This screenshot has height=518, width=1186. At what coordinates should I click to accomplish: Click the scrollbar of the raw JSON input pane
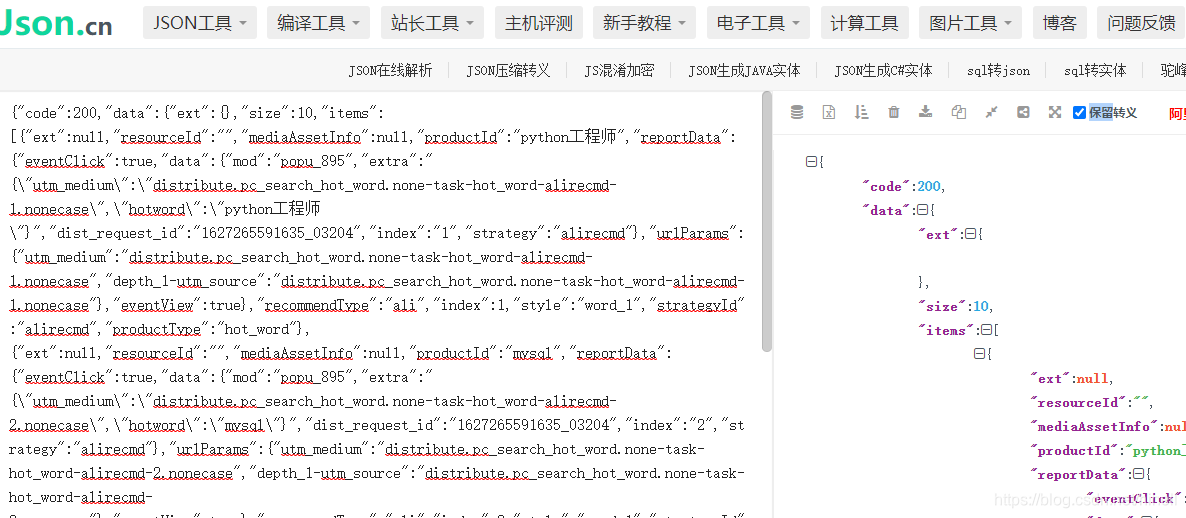pyautogui.click(x=767, y=221)
